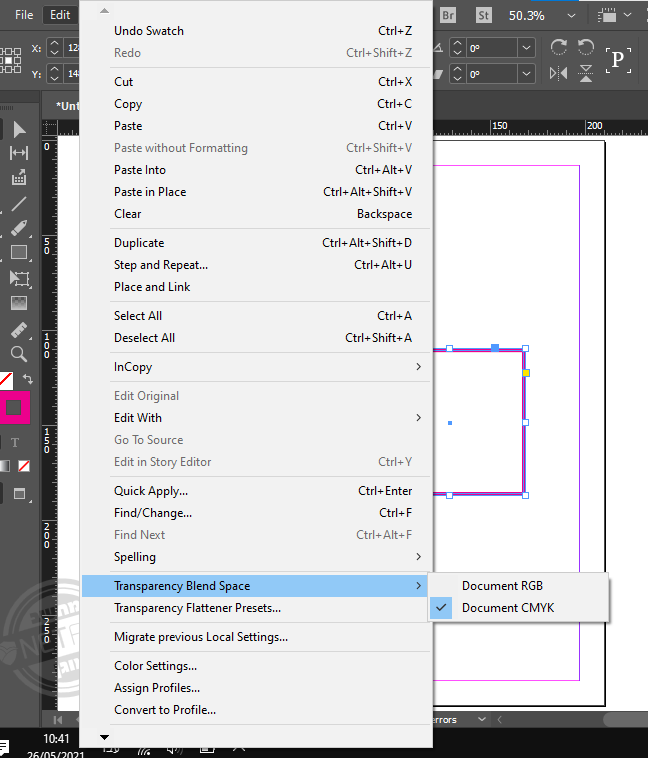Rotate 90° clockwise icon
This screenshot has width=648, height=758.
(x=559, y=47)
